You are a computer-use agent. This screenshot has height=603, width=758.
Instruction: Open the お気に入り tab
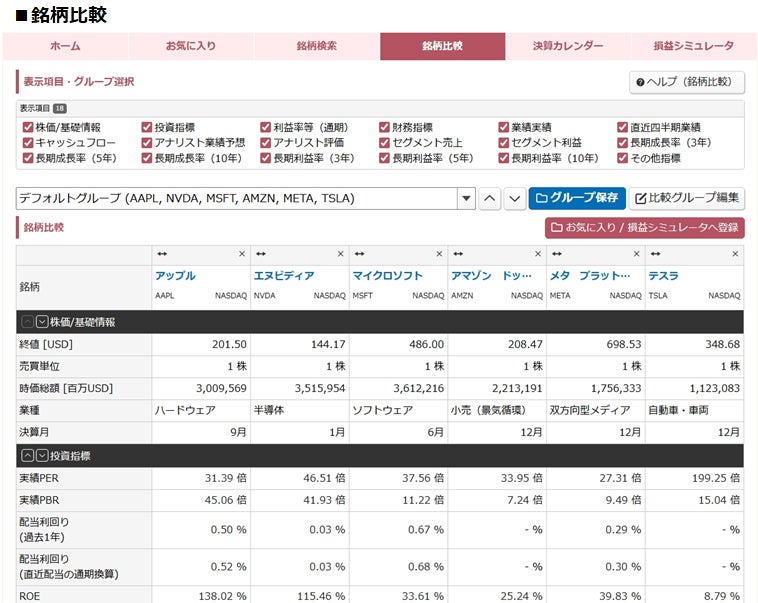tap(191, 46)
